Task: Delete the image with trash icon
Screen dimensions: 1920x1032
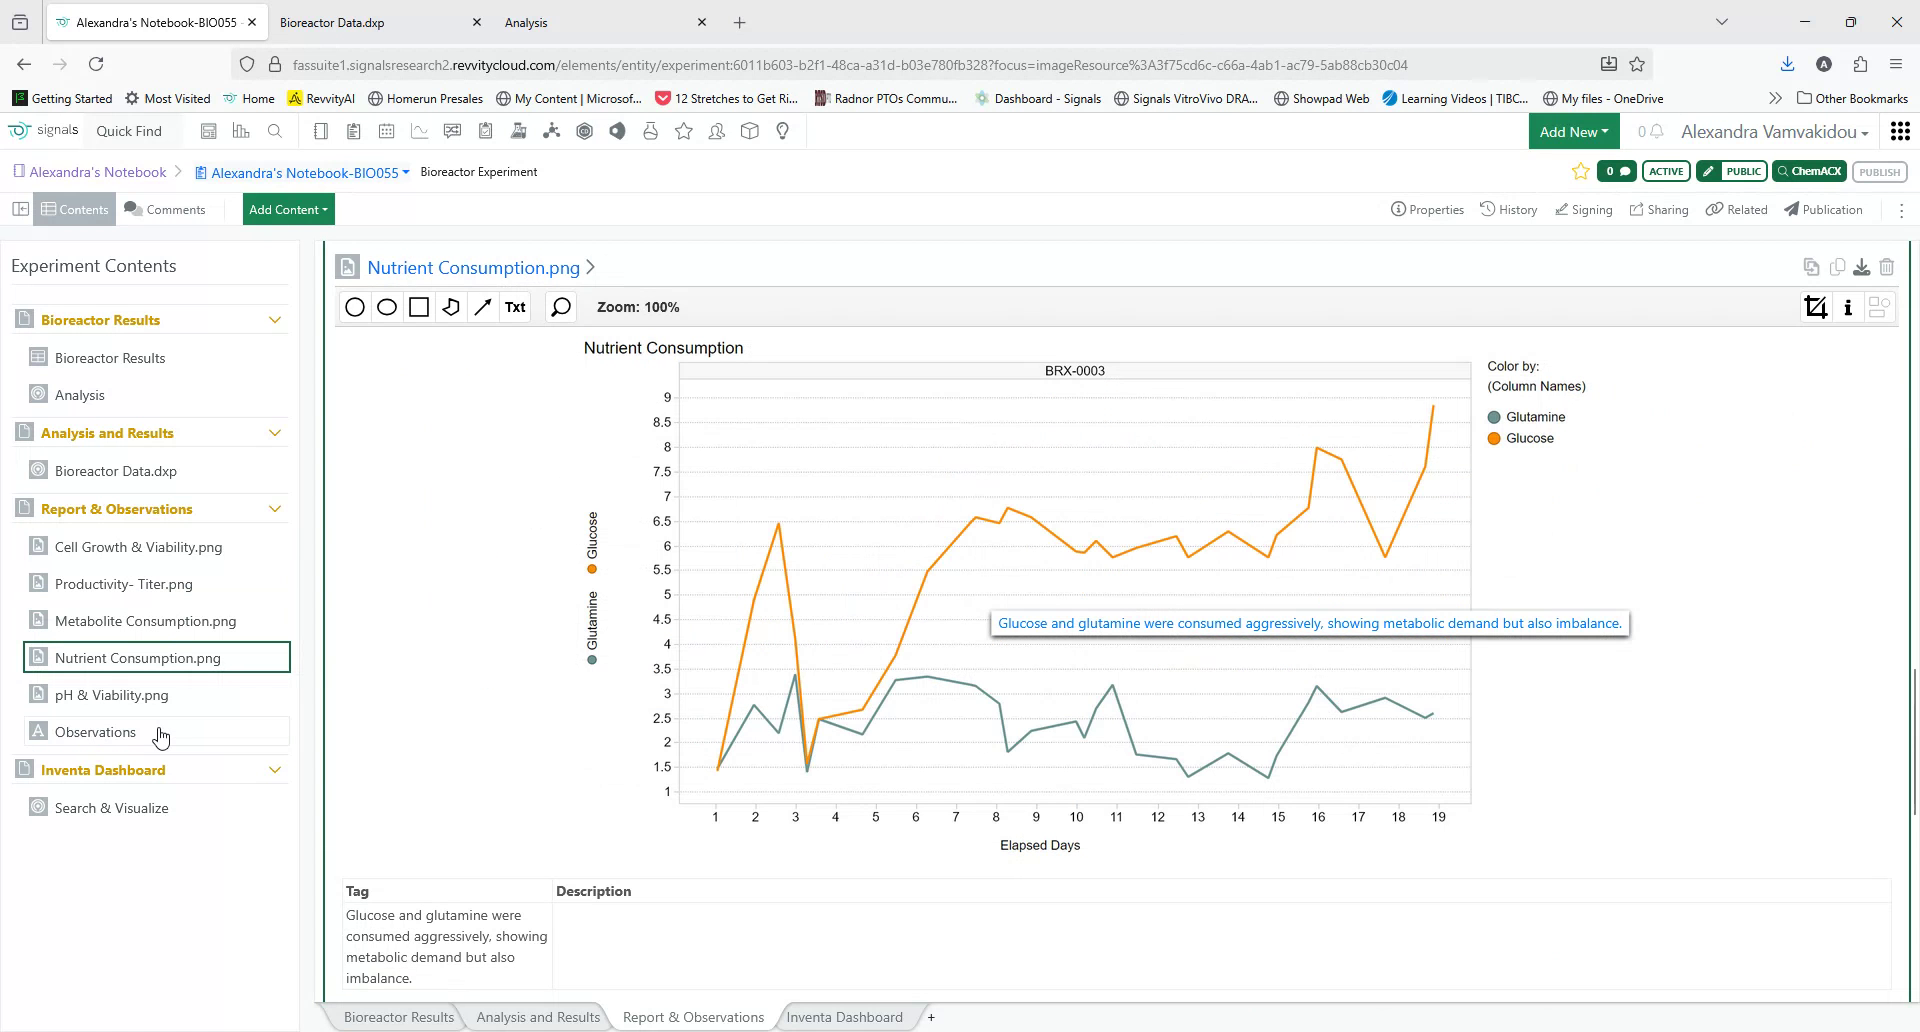Action: click(1887, 267)
